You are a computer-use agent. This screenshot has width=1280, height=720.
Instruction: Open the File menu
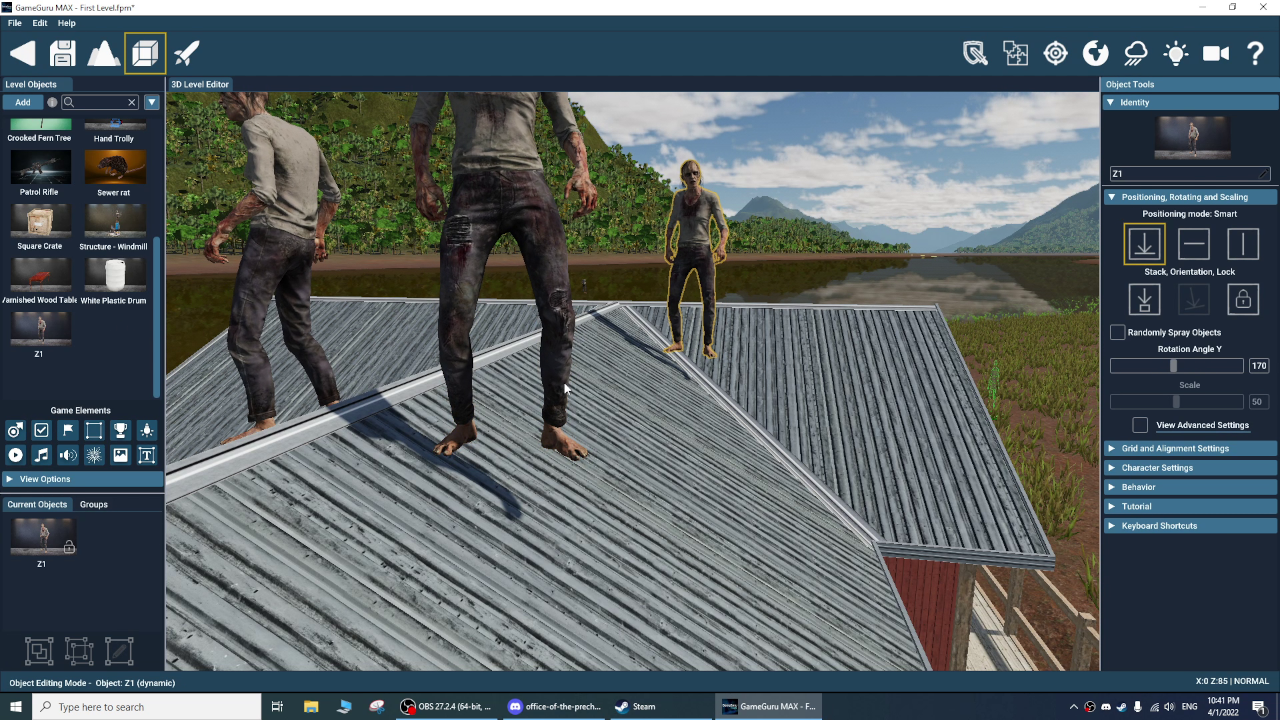pyautogui.click(x=15, y=23)
